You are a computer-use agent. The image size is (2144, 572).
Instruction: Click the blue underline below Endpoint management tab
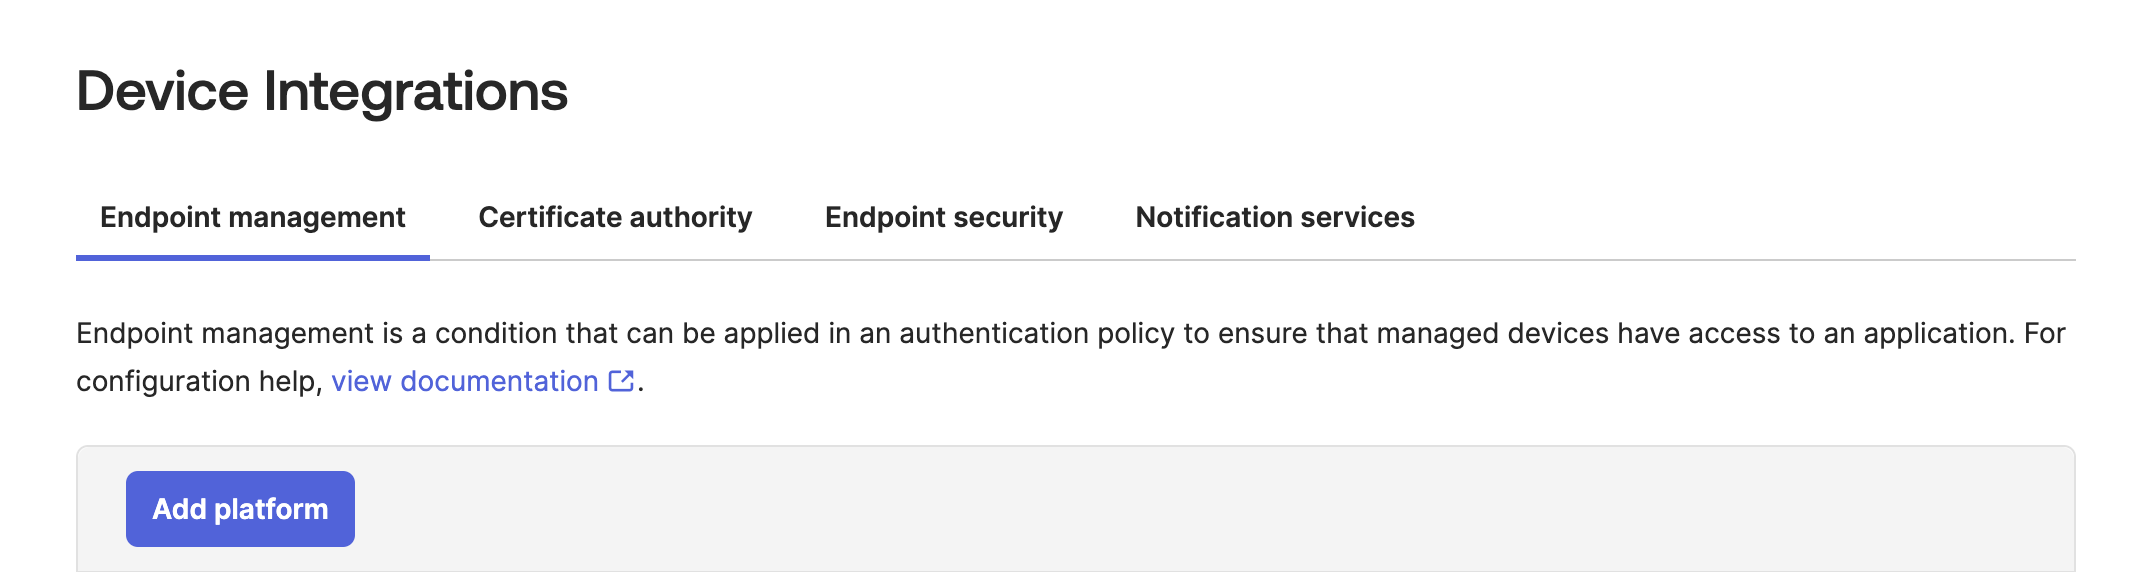click(x=252, y=257)
